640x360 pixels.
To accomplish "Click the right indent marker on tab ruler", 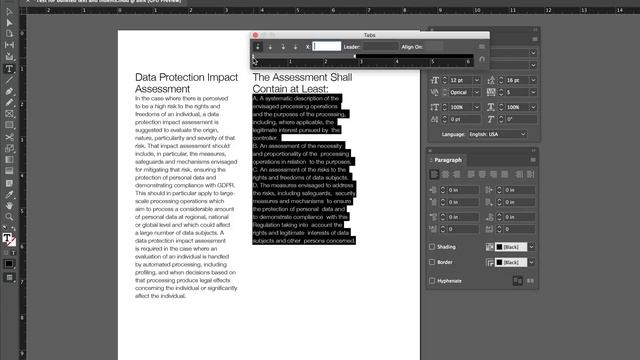I will tap(355, 56).
